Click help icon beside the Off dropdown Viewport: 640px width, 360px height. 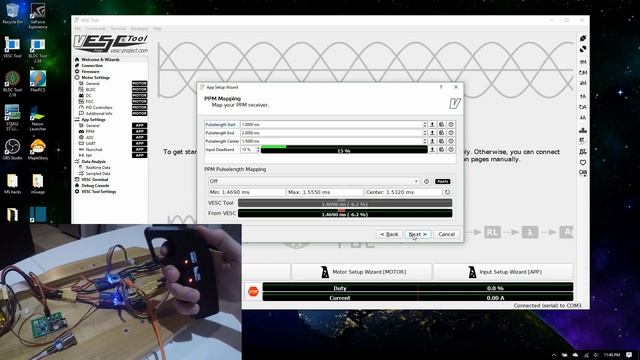(x=427, y=181)
